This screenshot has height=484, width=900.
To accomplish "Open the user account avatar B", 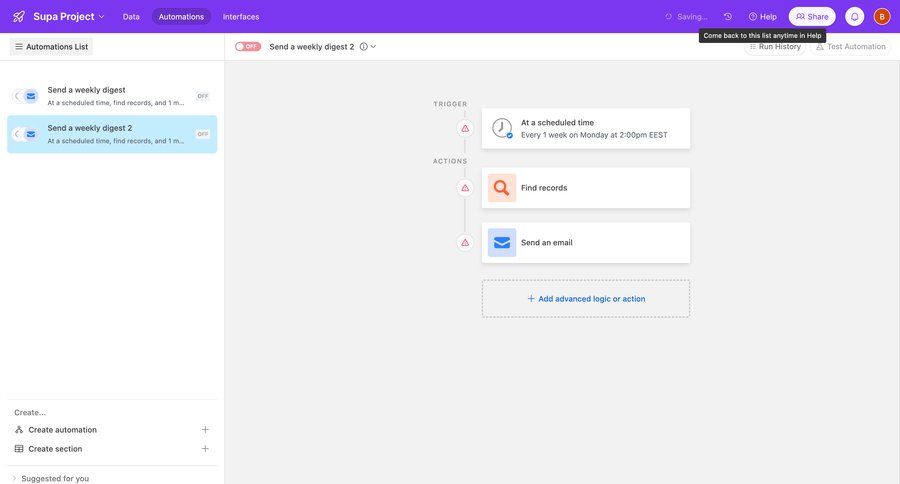I will click(x=882, y=17).
